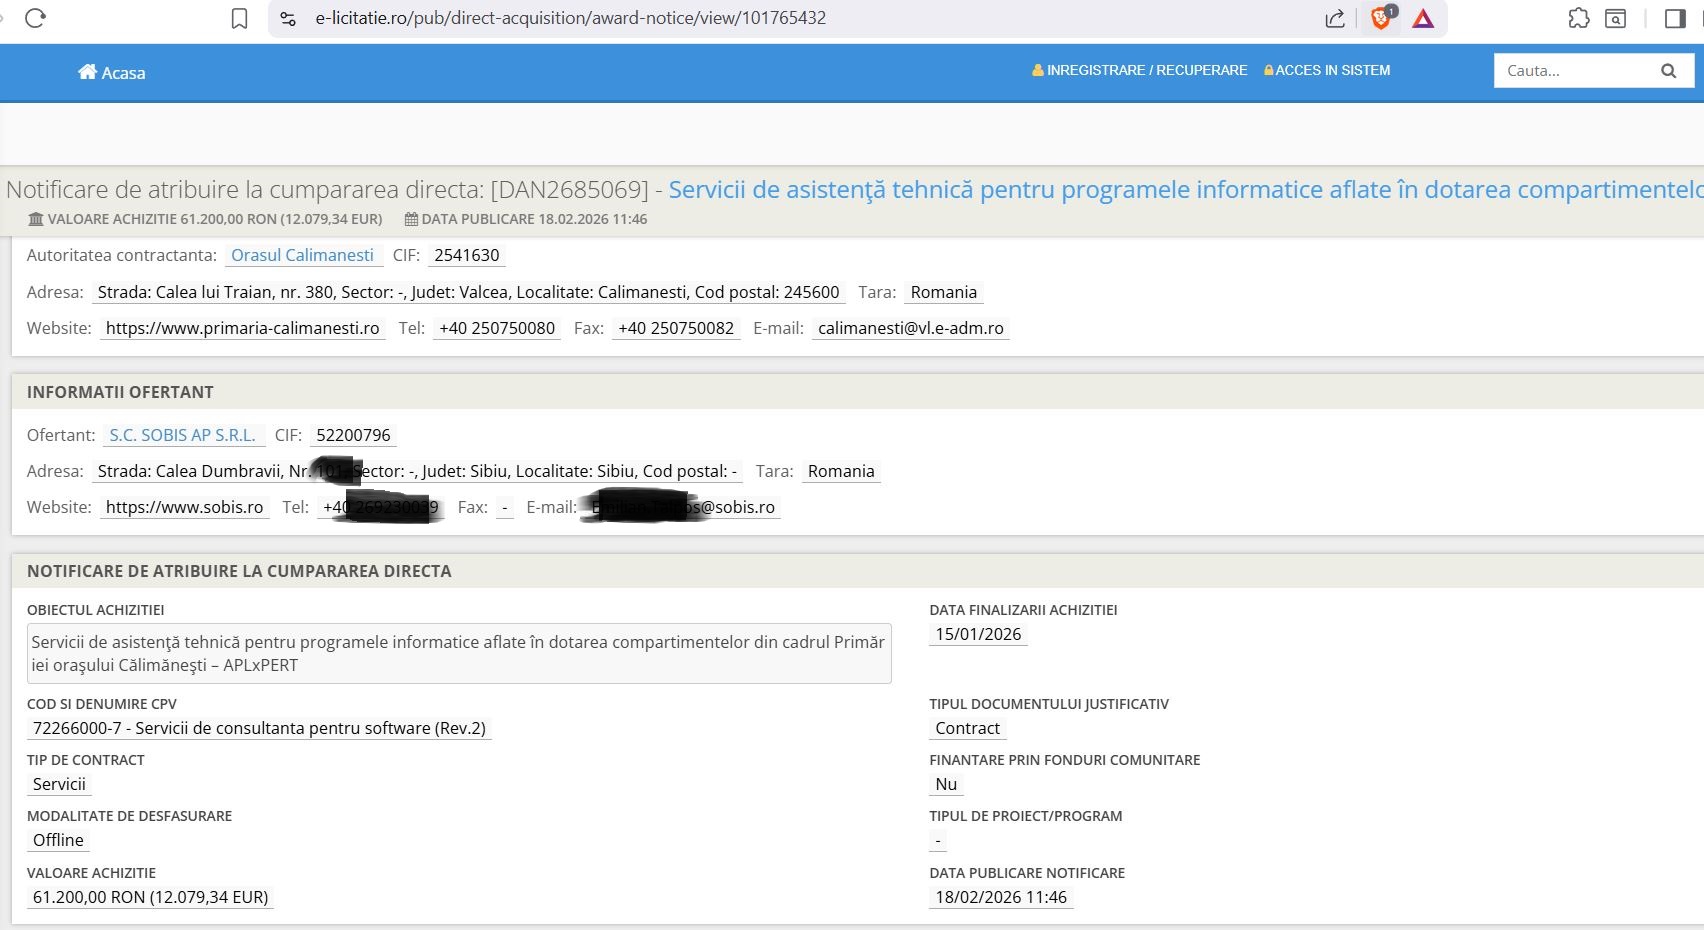
Task: Click the primaria-calimanesti.ro website field
Action: click(x=242, y=329)
